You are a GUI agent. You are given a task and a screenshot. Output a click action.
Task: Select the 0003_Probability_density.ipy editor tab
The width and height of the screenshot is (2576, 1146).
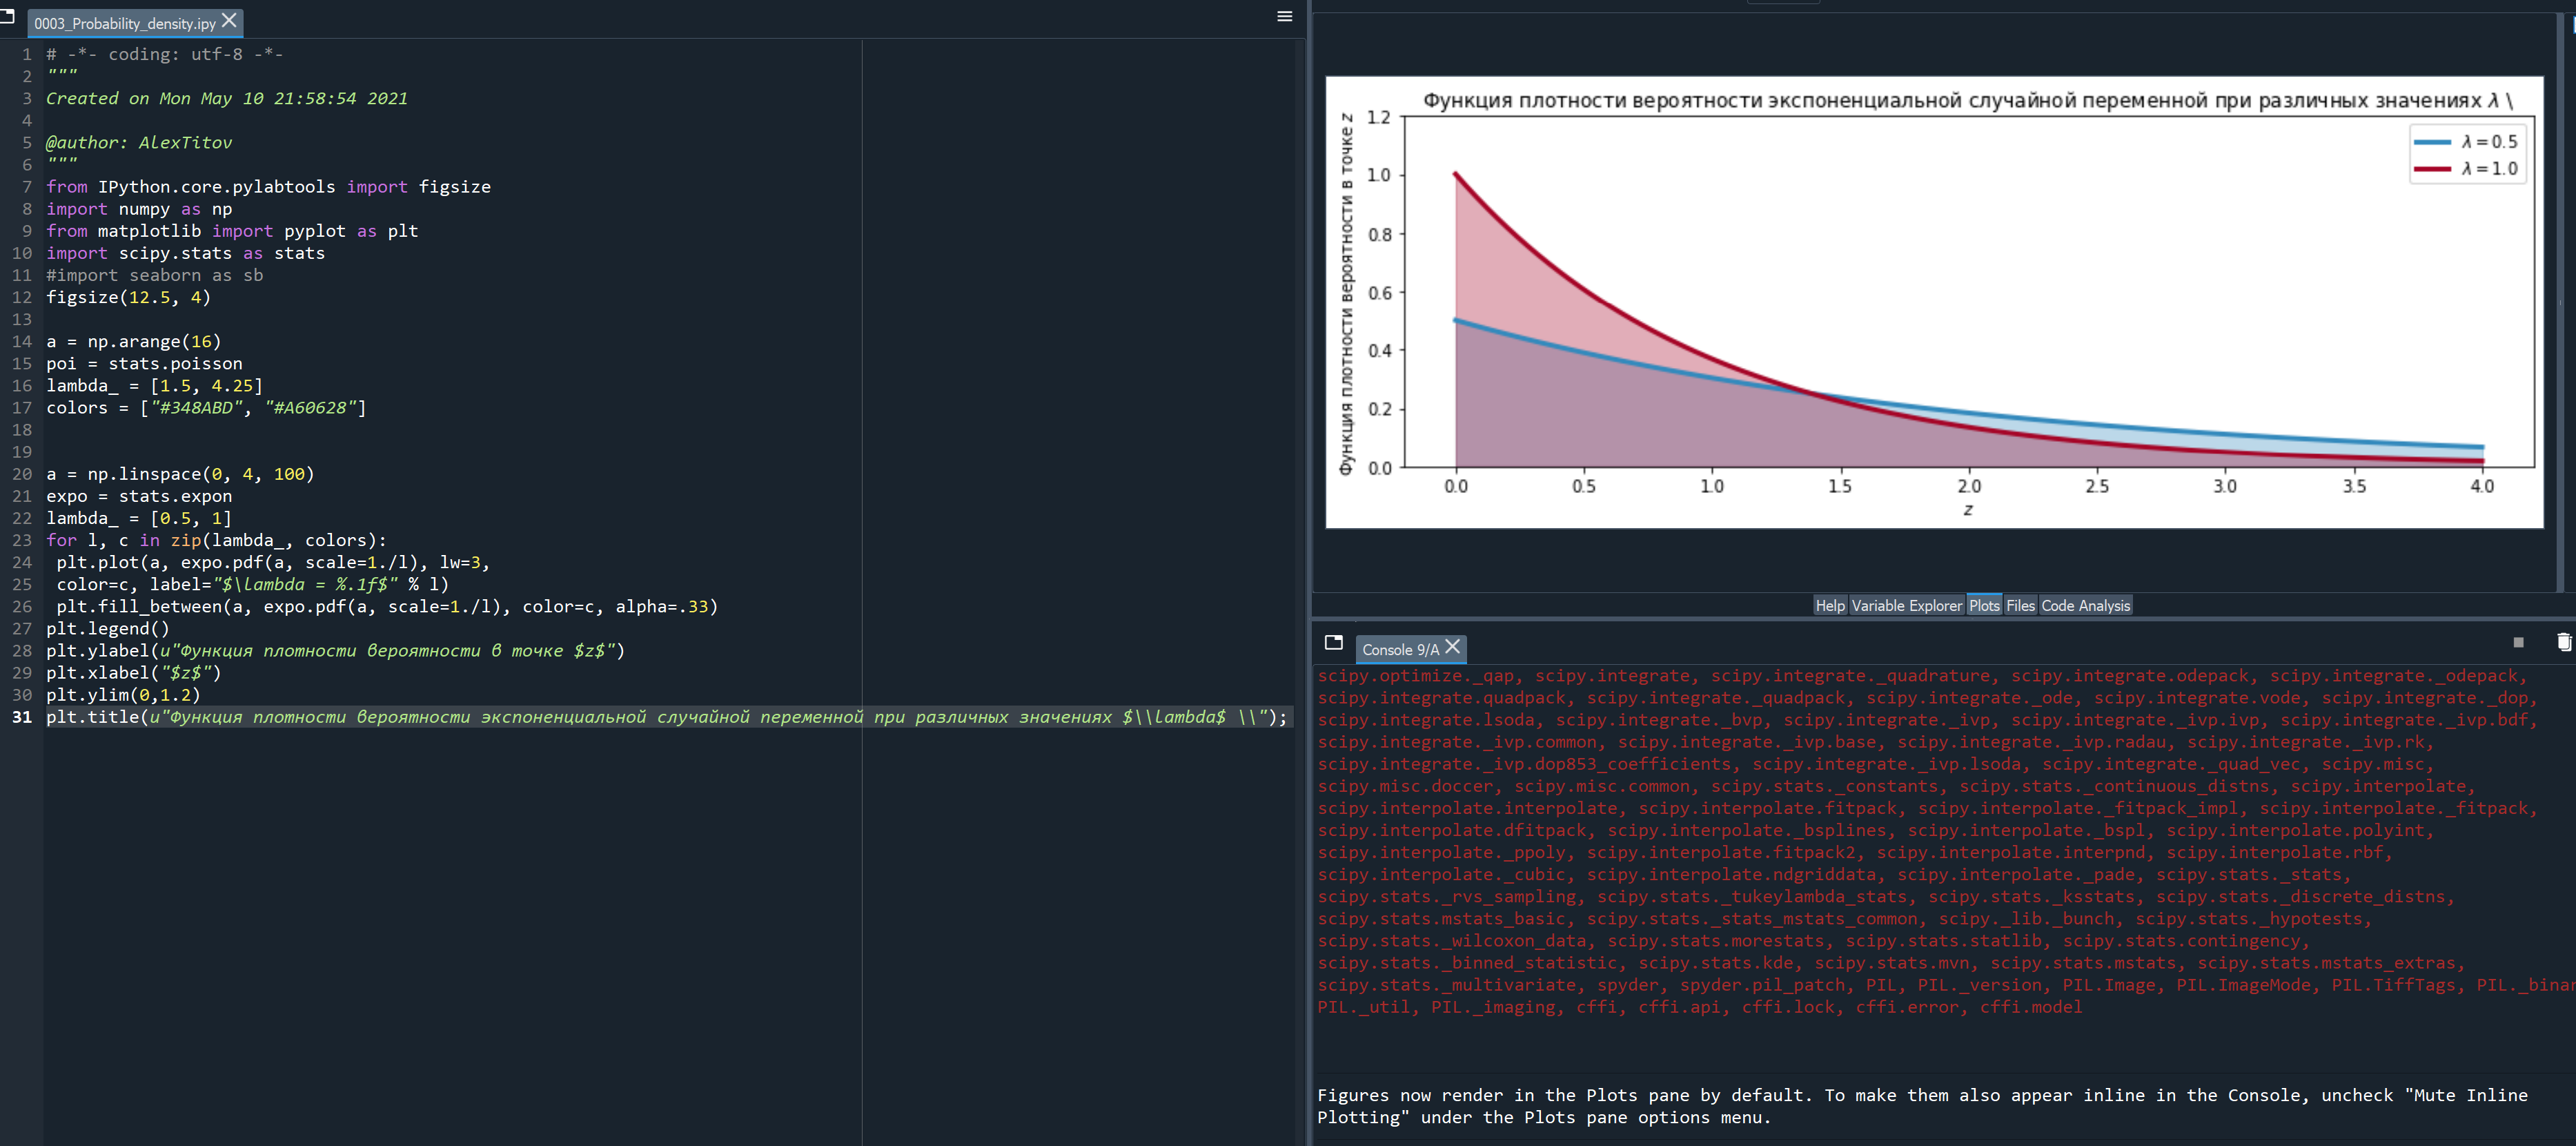point(124,23)
